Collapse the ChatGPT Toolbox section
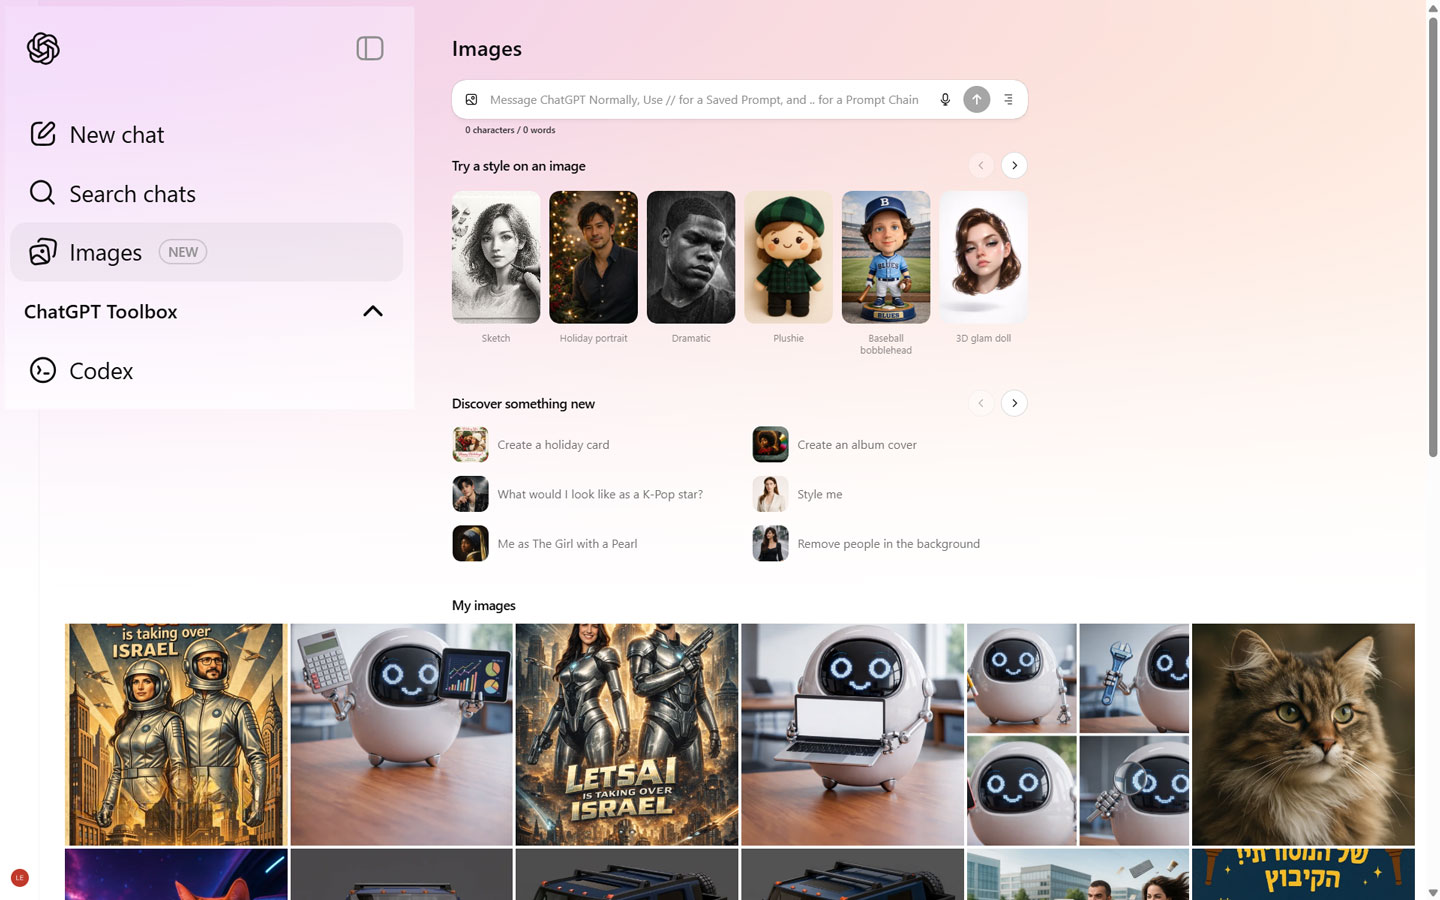 point(372,311)
